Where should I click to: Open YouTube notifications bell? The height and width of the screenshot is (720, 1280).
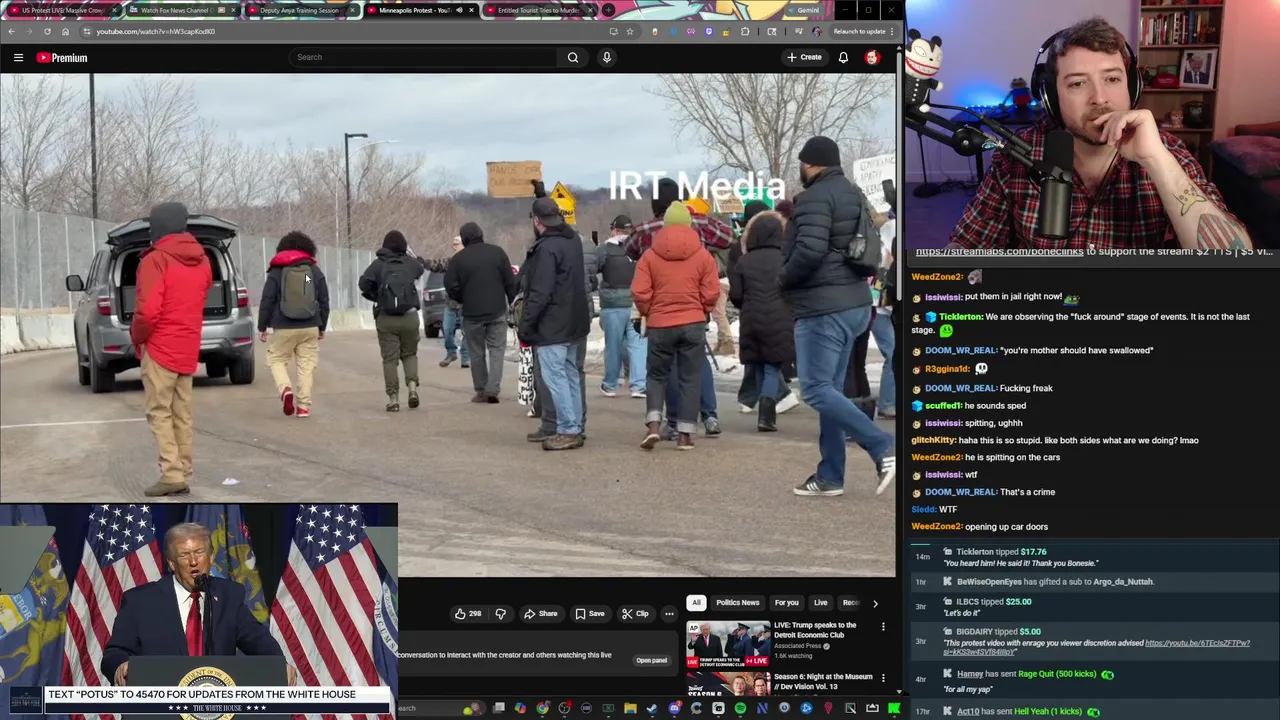[843, 57]
